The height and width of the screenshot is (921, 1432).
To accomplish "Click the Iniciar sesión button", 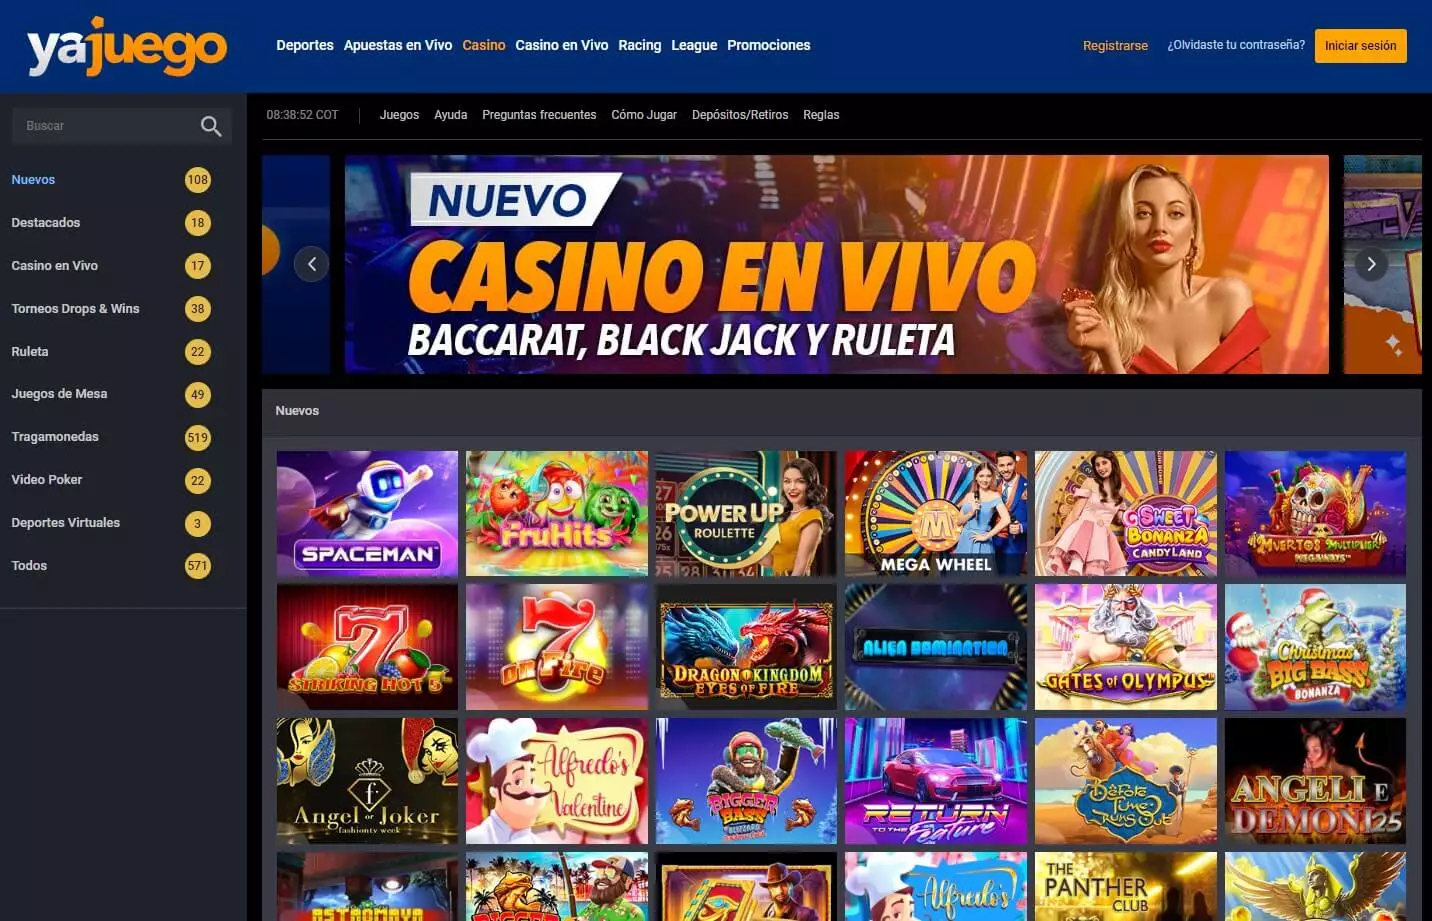I will tap(1360, 46).
